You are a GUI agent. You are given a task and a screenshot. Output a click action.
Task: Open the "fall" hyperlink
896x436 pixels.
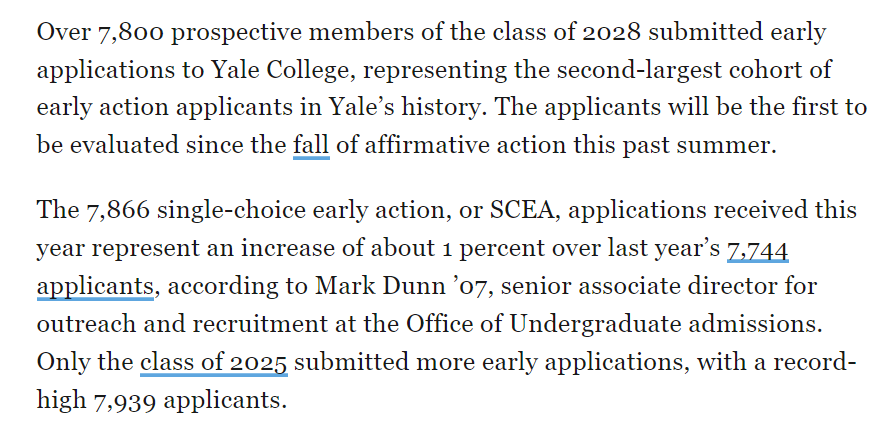click(311, 146)
